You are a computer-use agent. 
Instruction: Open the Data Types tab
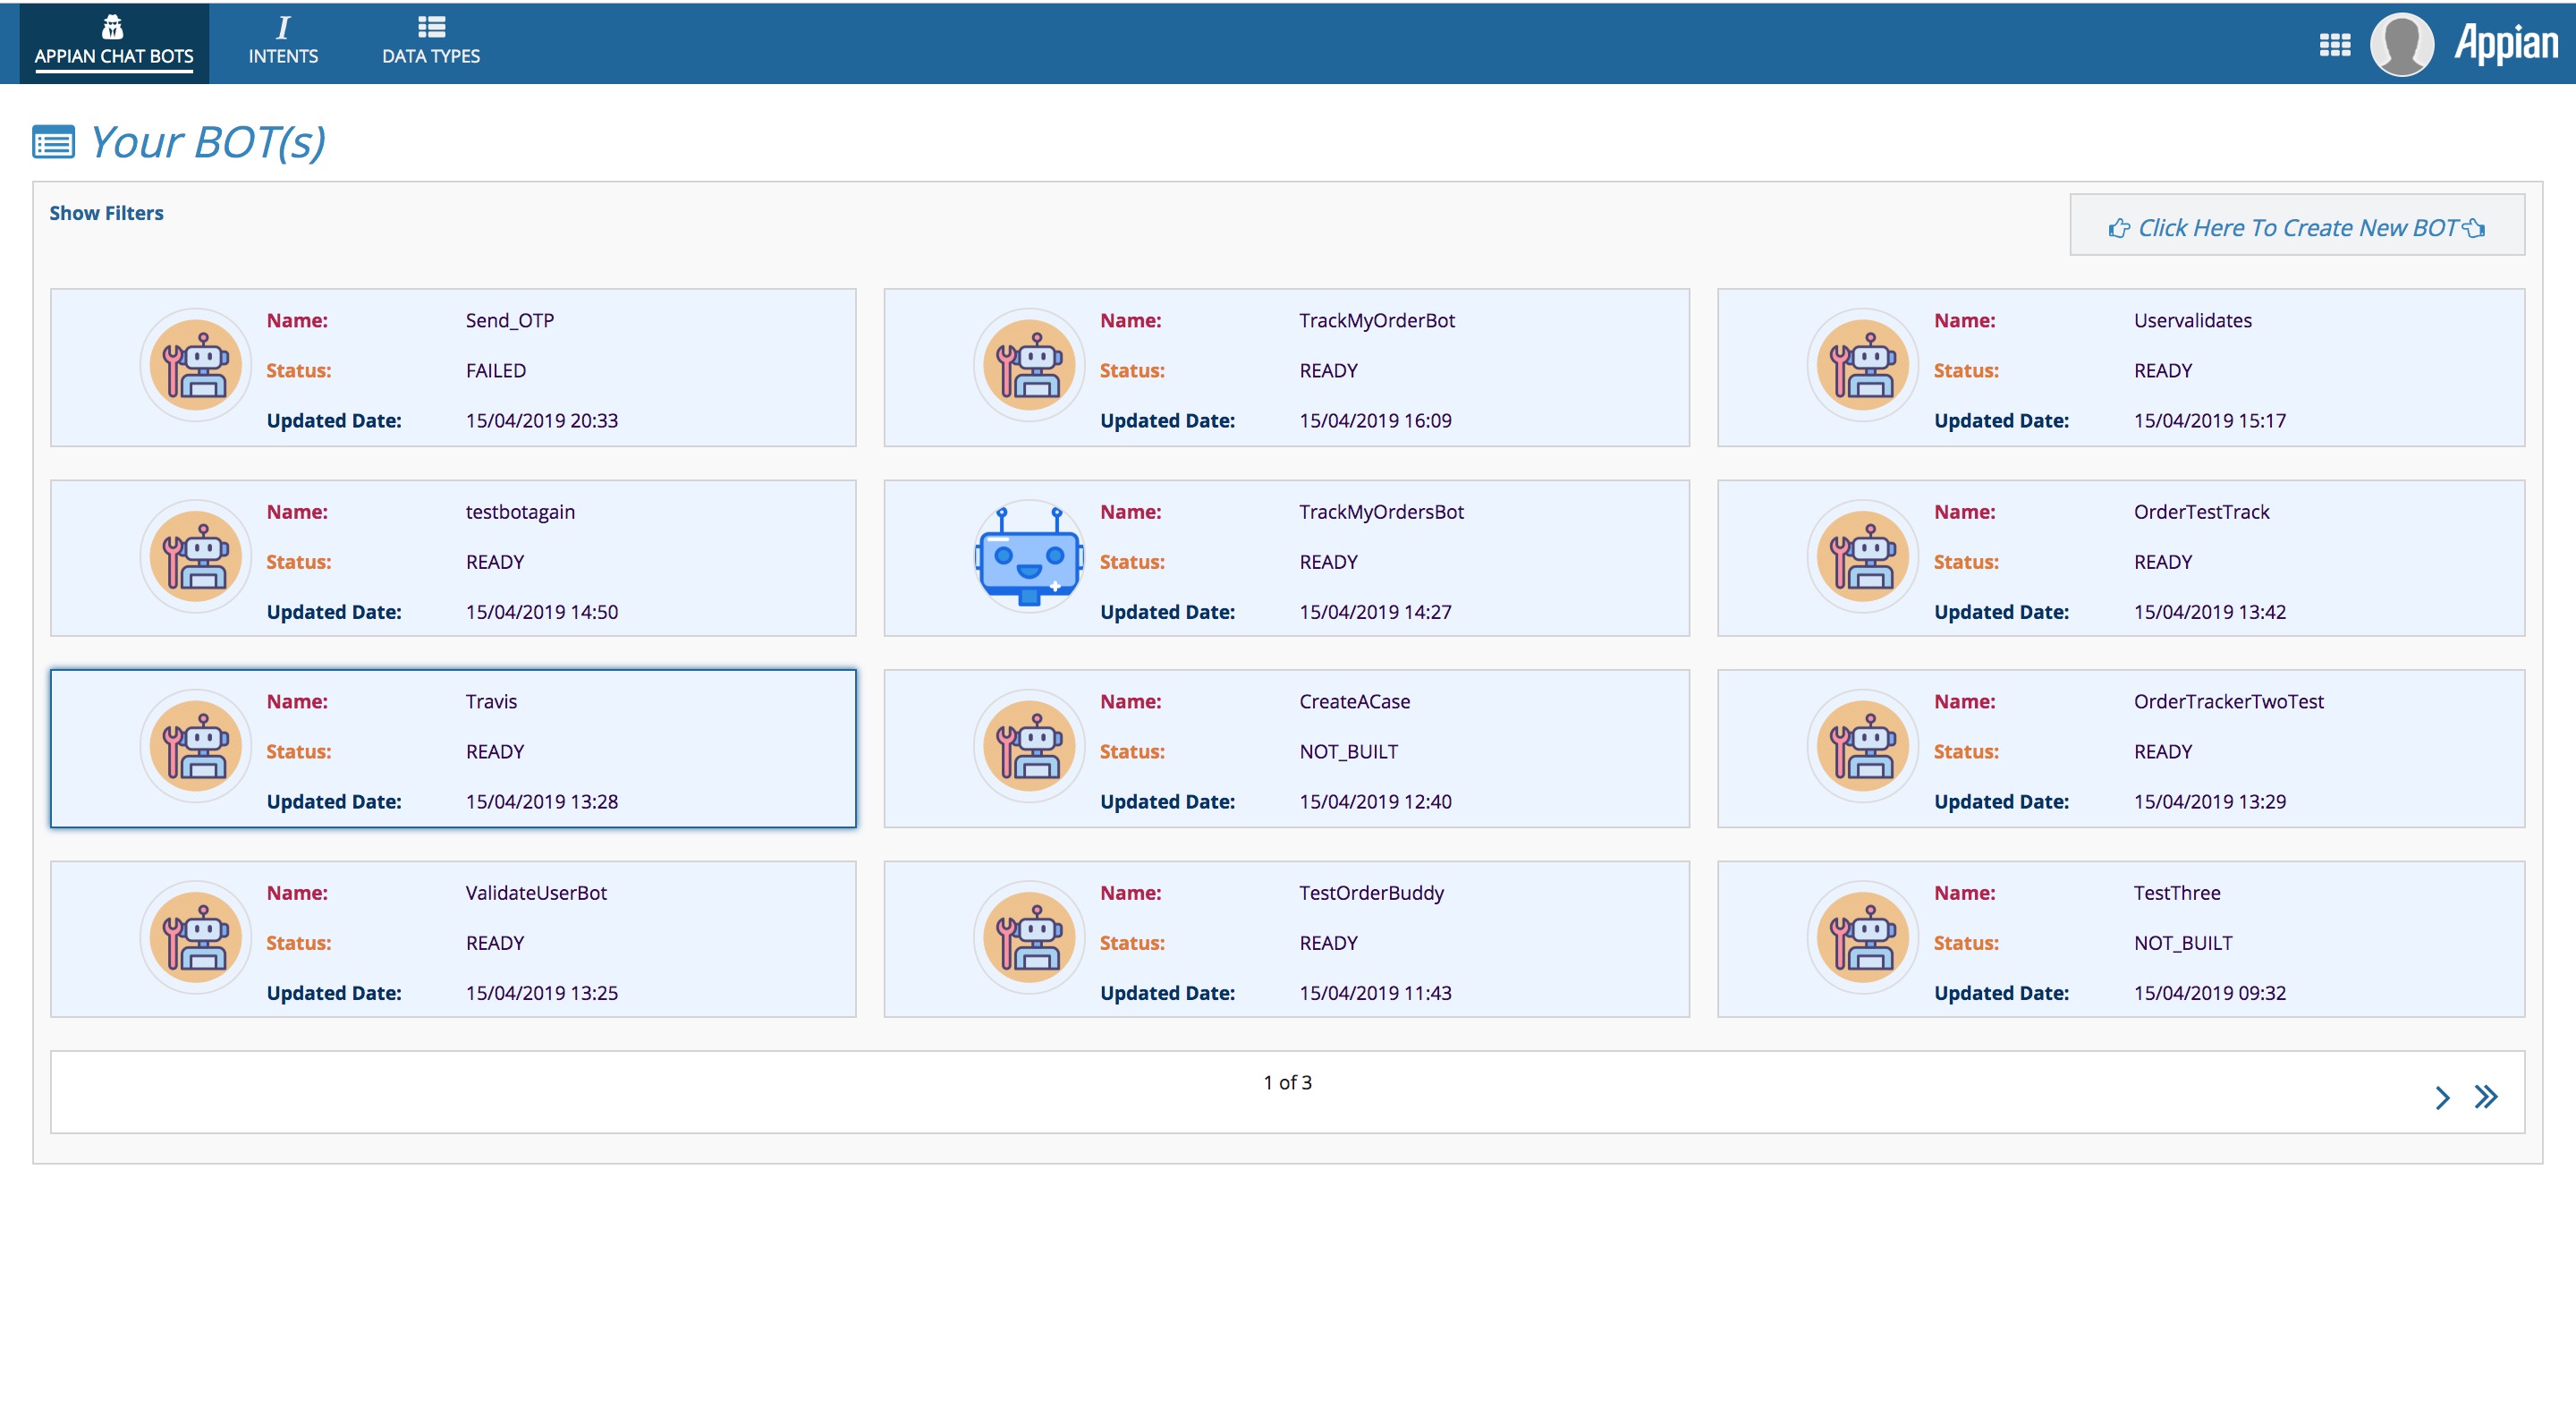click(x=430, y=42)
